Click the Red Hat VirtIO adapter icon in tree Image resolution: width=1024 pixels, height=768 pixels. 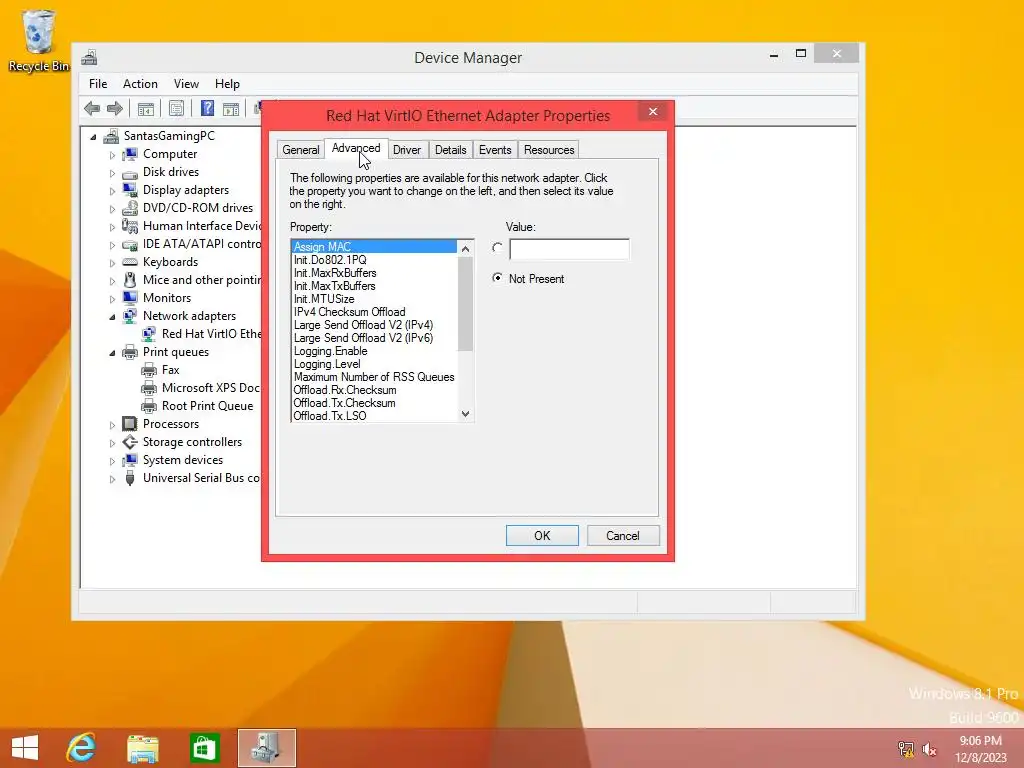149,334
